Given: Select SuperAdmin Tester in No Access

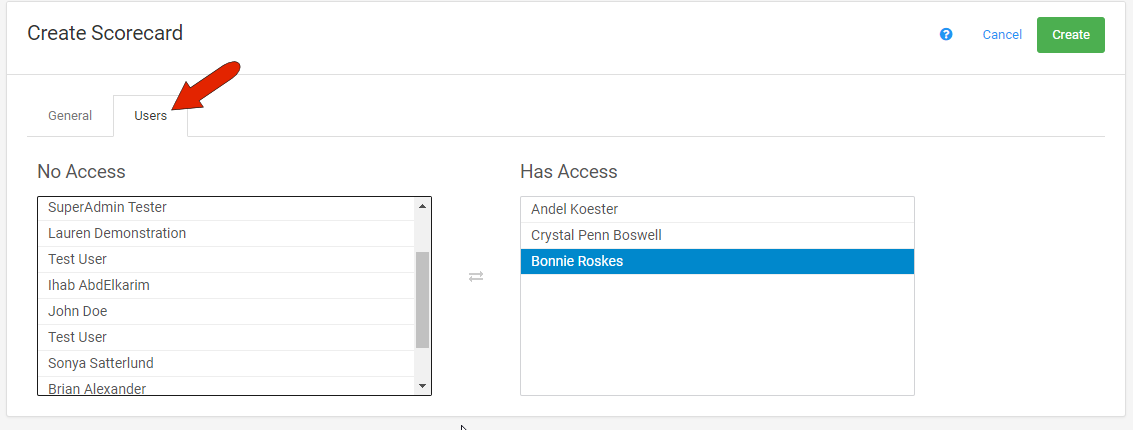Looking at the screenshot, I should tap(227, 207).
